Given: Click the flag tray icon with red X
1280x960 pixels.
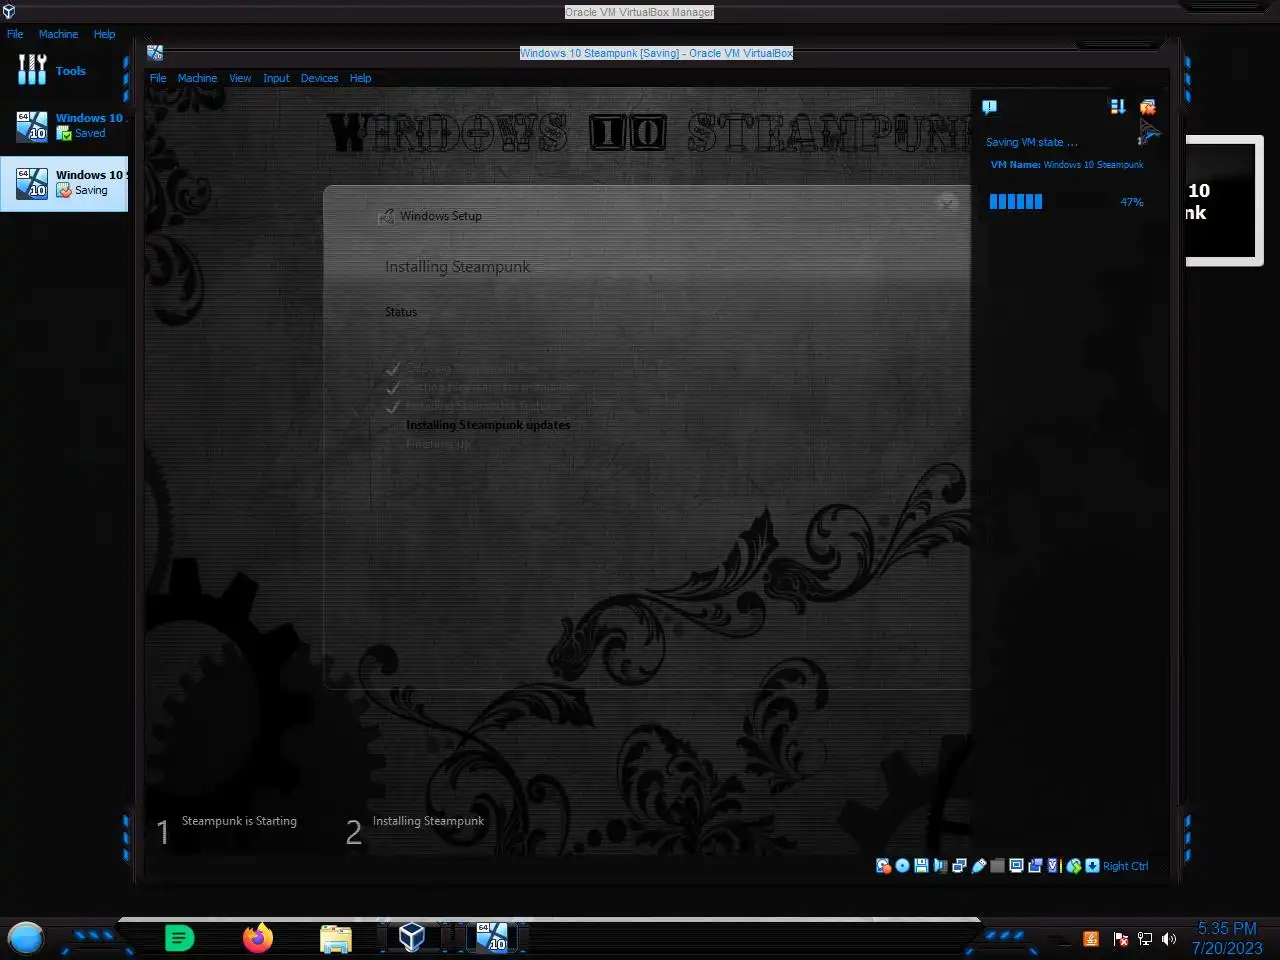Looking at the screenshot, I should click(x=1120, y=939).
